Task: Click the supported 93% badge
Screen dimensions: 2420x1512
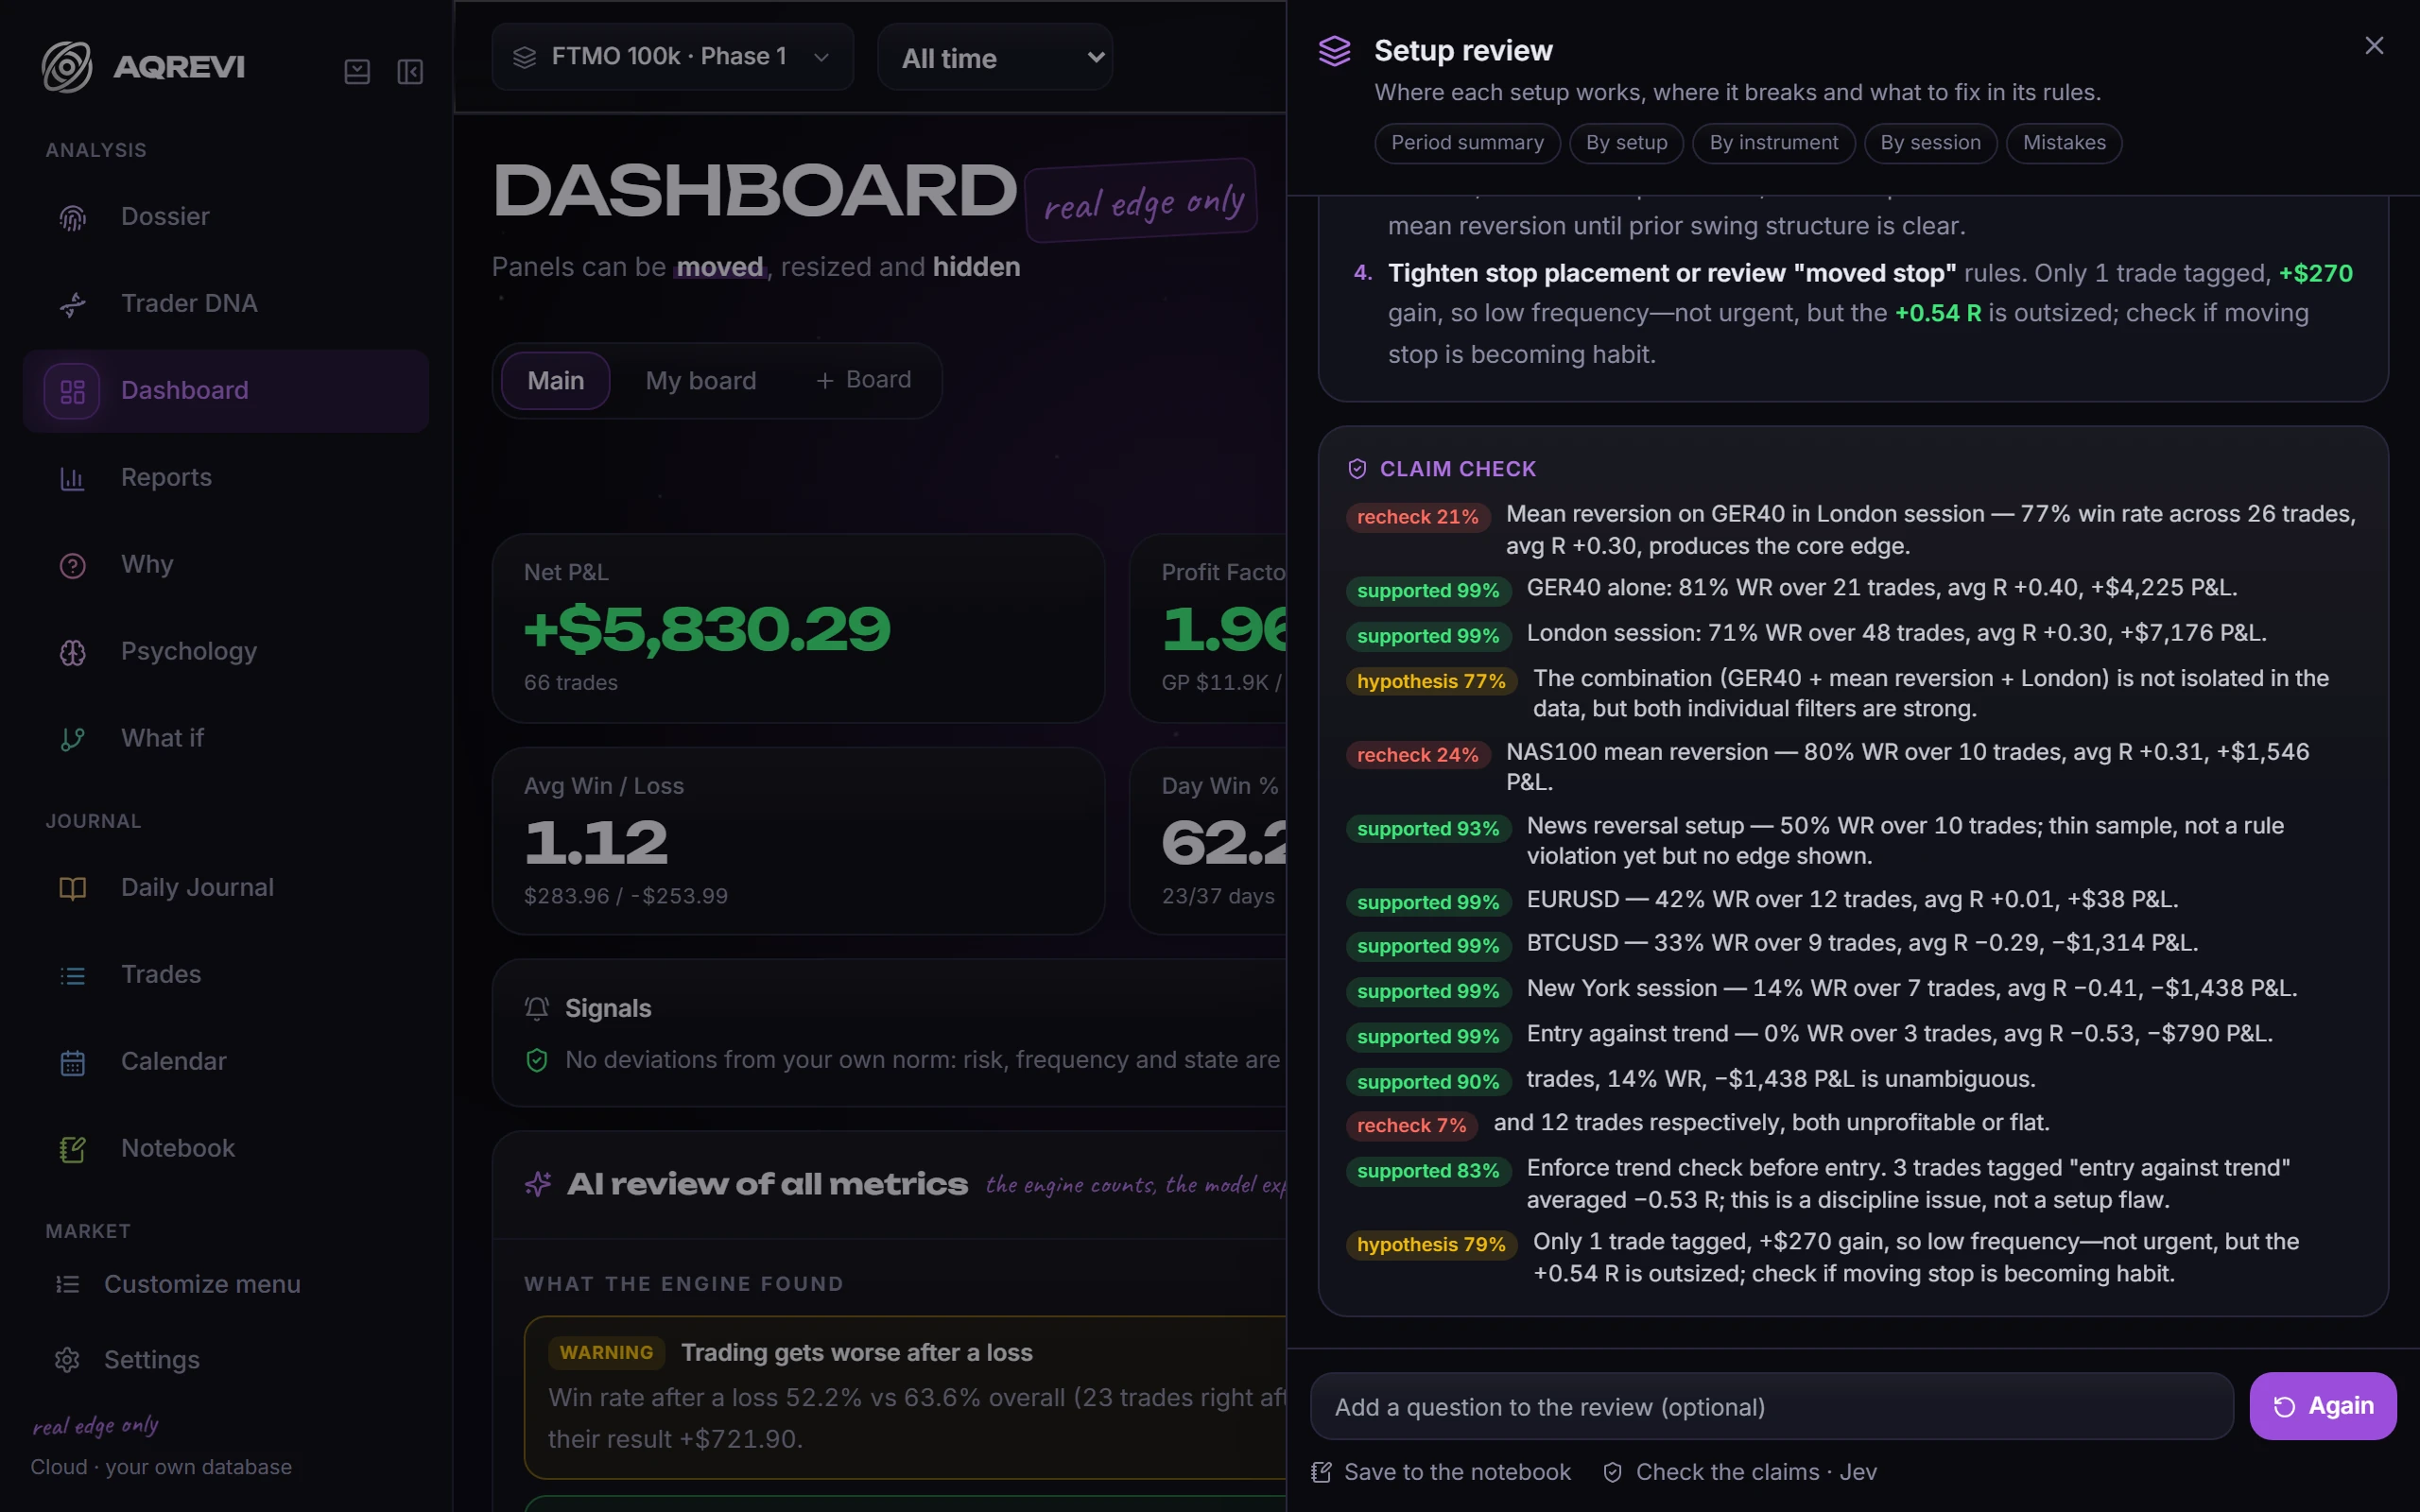Action: [1428, 829]
